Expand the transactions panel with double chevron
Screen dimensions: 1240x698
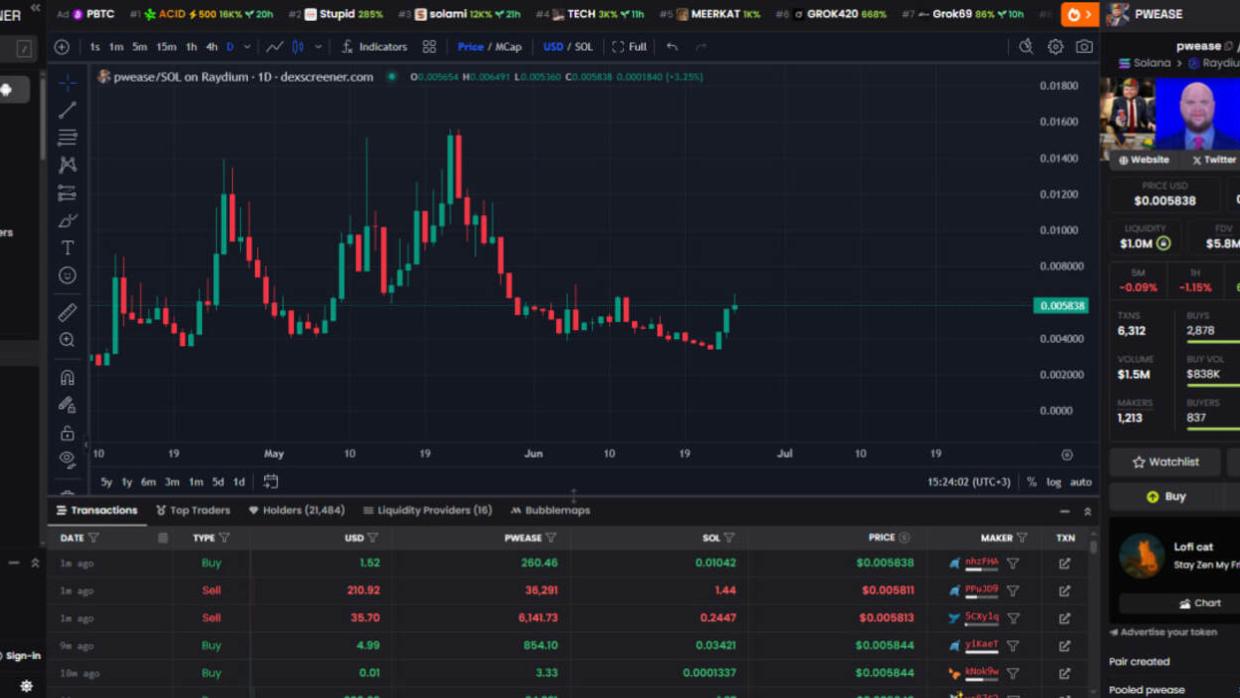tap(1088, 511)
